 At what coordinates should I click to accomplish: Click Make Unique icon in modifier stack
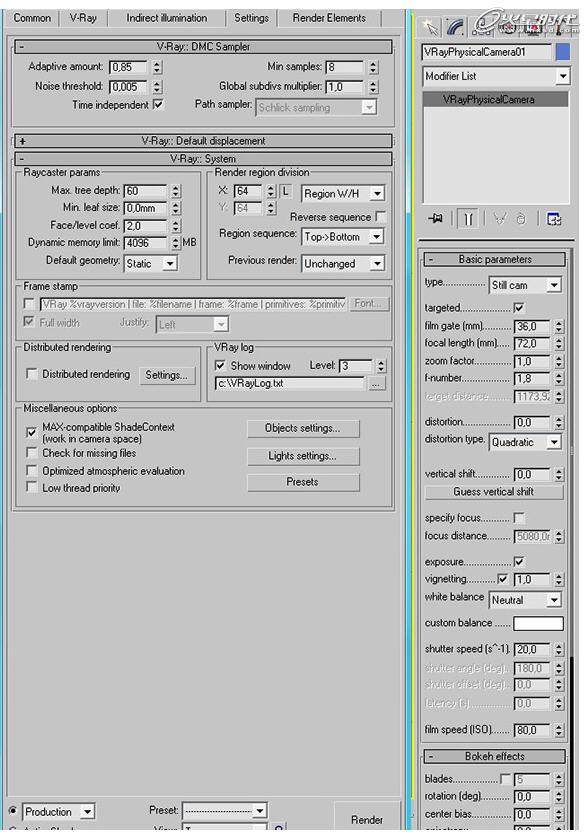point(500,219)
